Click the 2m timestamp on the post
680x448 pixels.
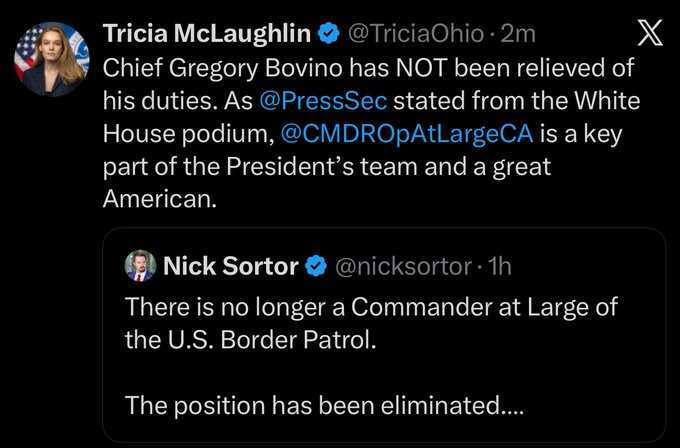click(x=517, y=35)
